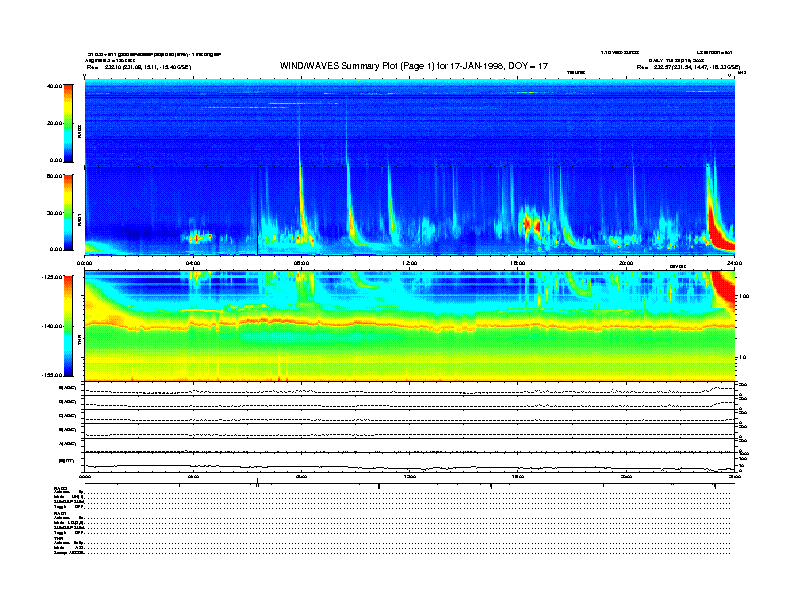The width and height of the screenshot is (792, 612).
Task: Click the vertical RAD2 axis label
Action: point(79,131)
